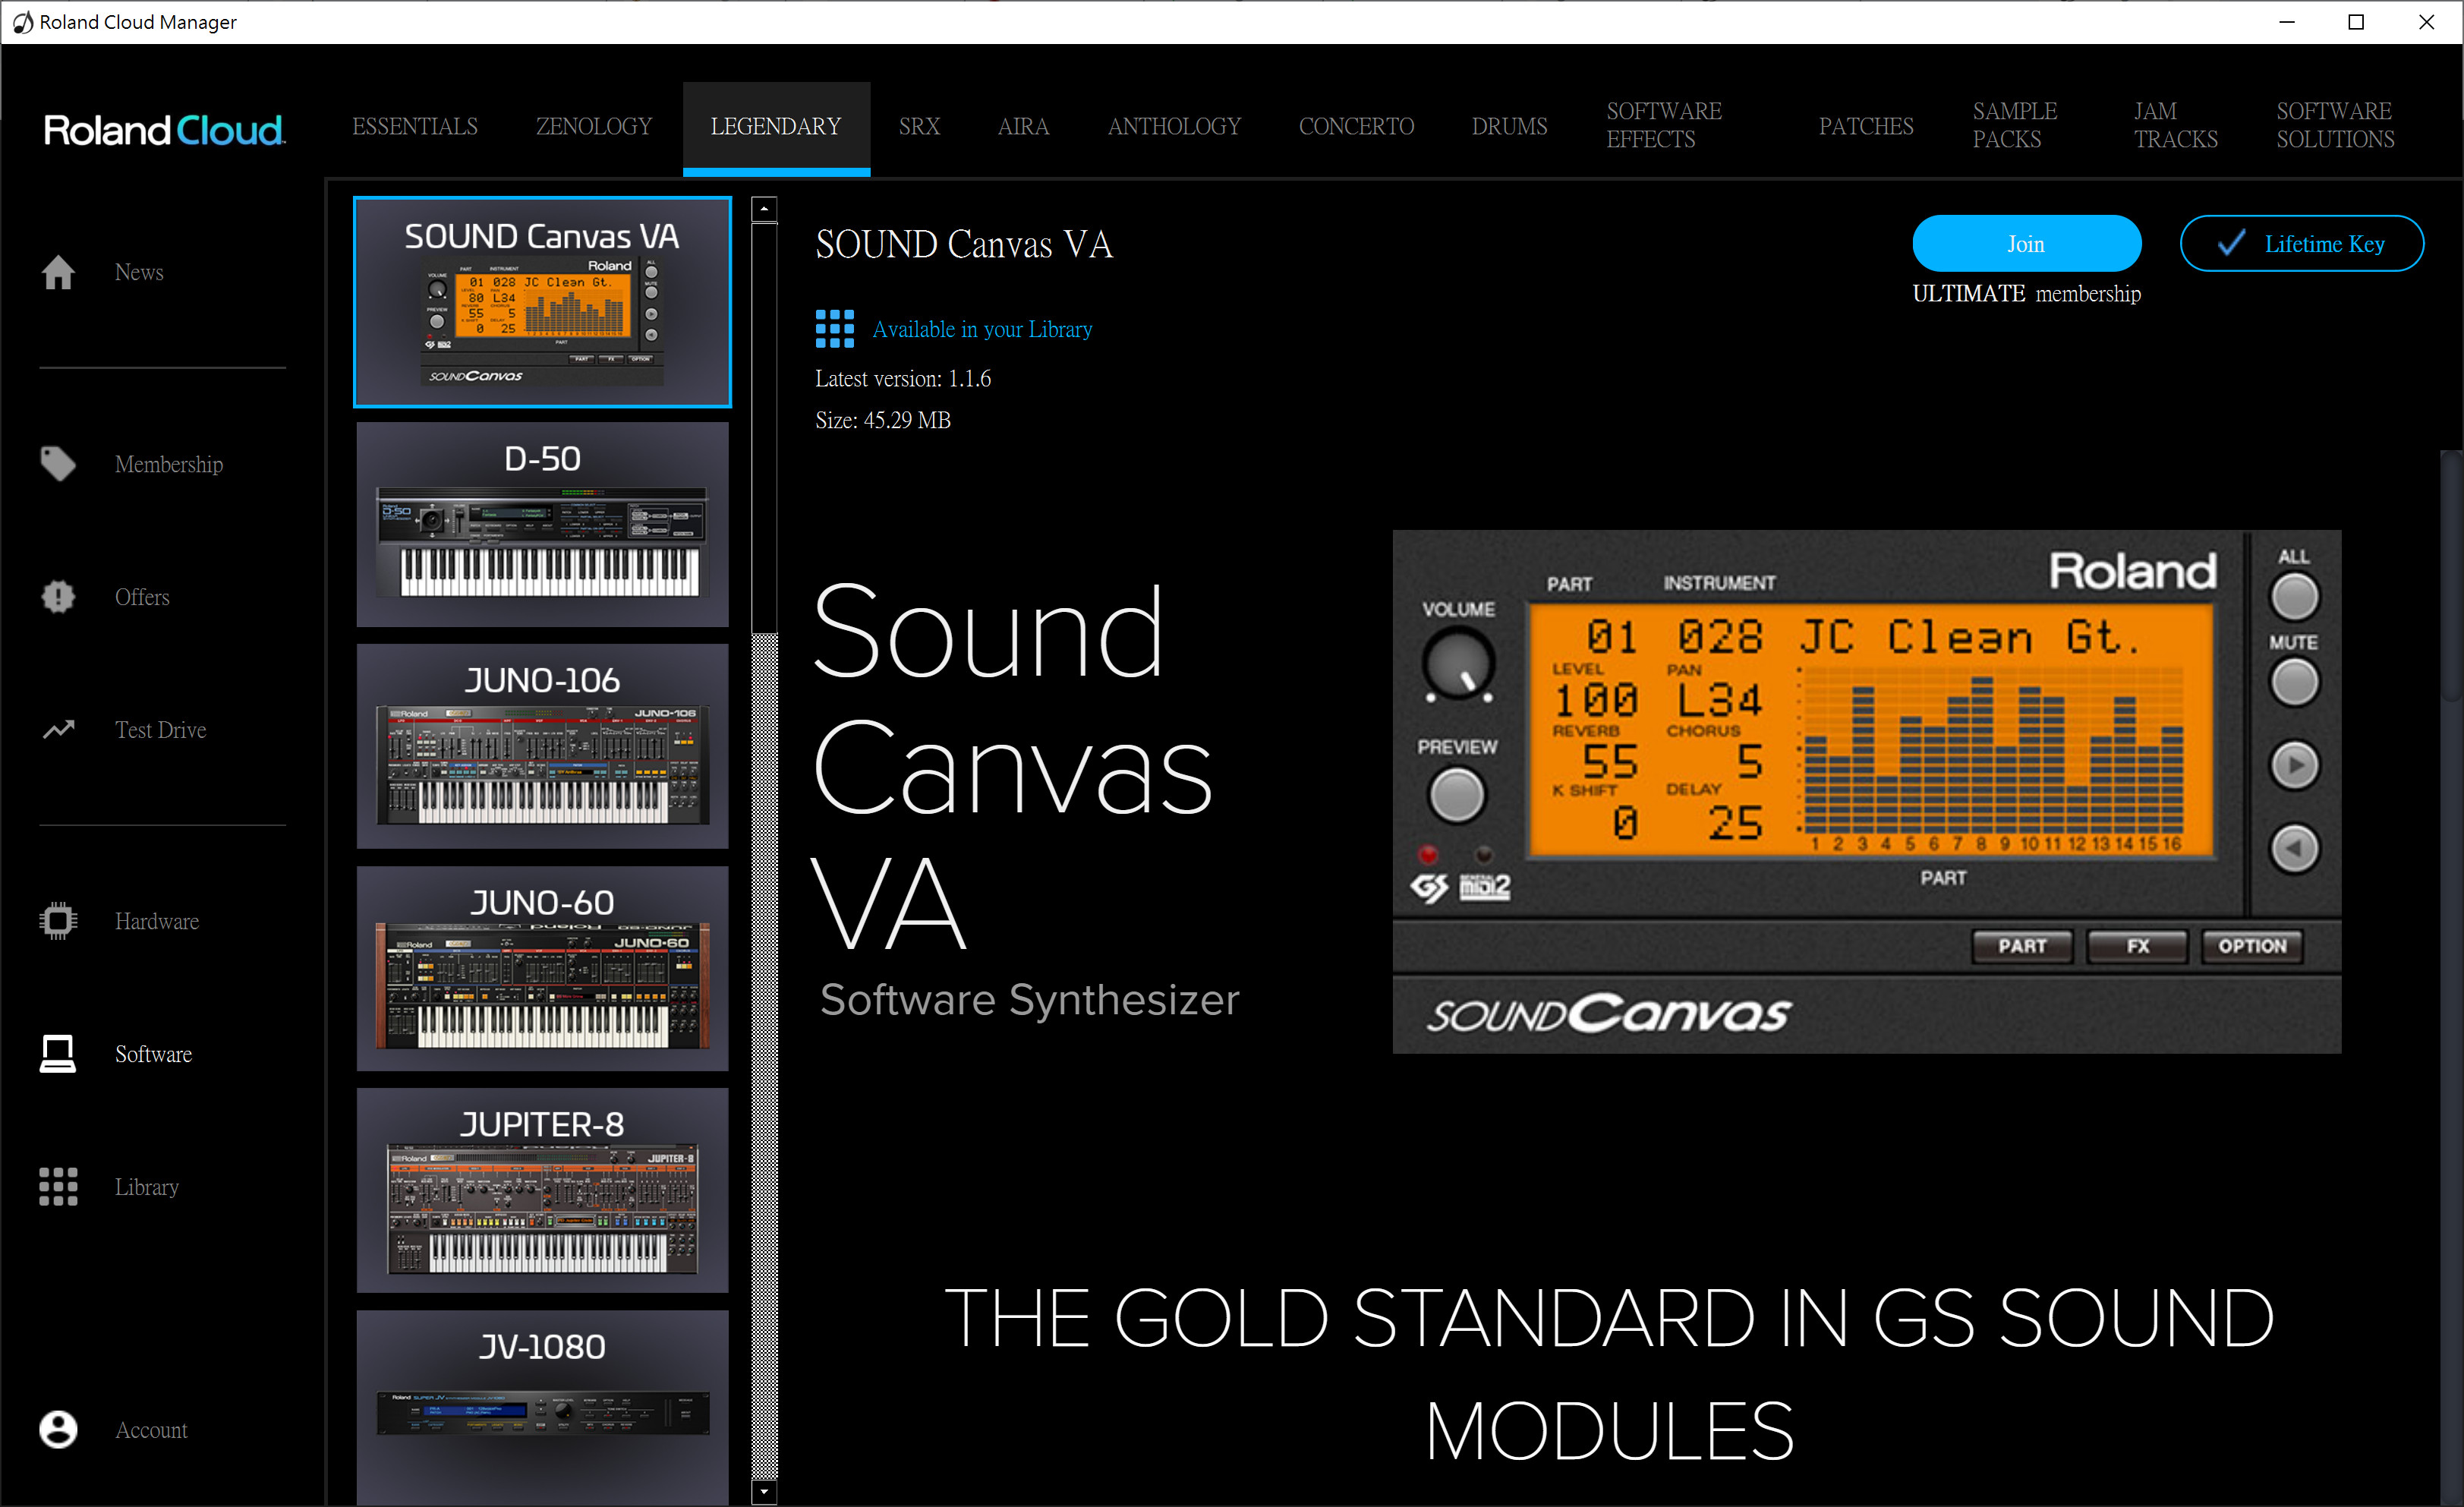
Task: Click the Sound Canvas hero image
Action: [1866, 791]
